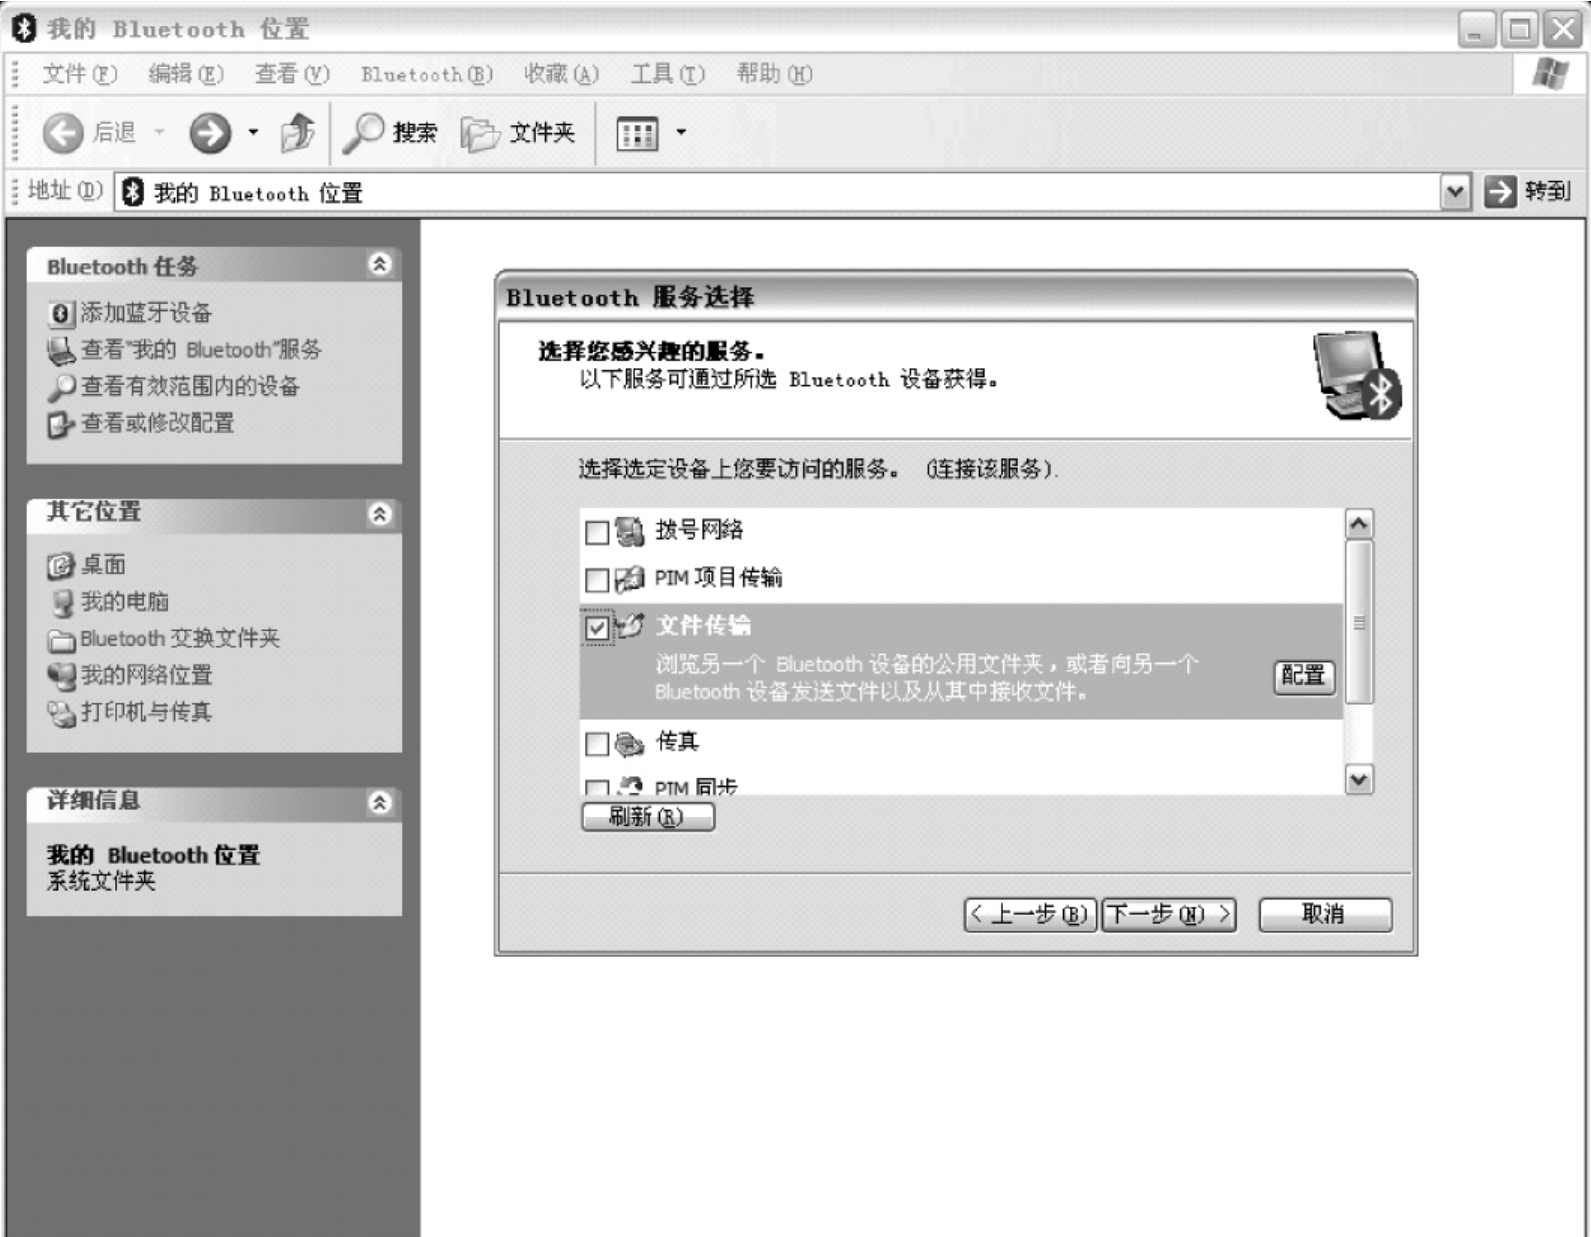
Task: Open the 查看 menu
Action: 292,74
